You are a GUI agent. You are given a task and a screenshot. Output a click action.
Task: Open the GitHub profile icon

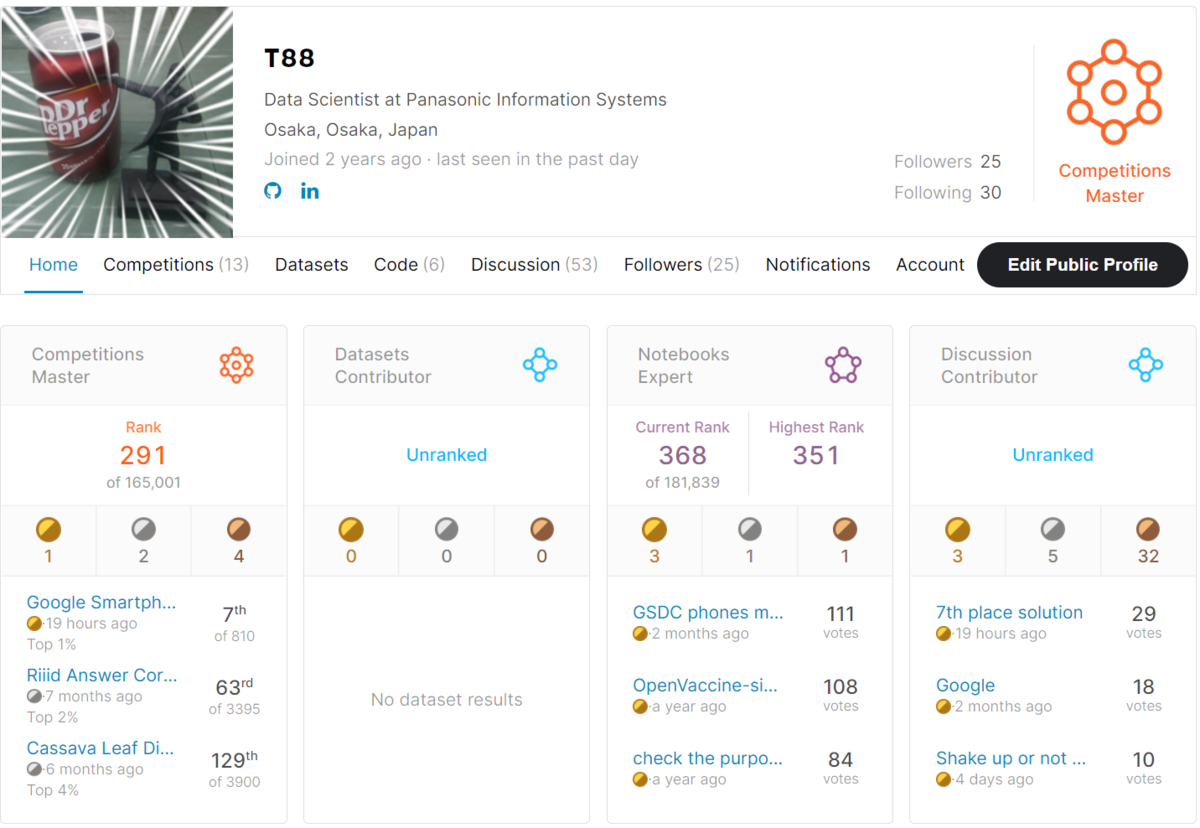point(273,191)
